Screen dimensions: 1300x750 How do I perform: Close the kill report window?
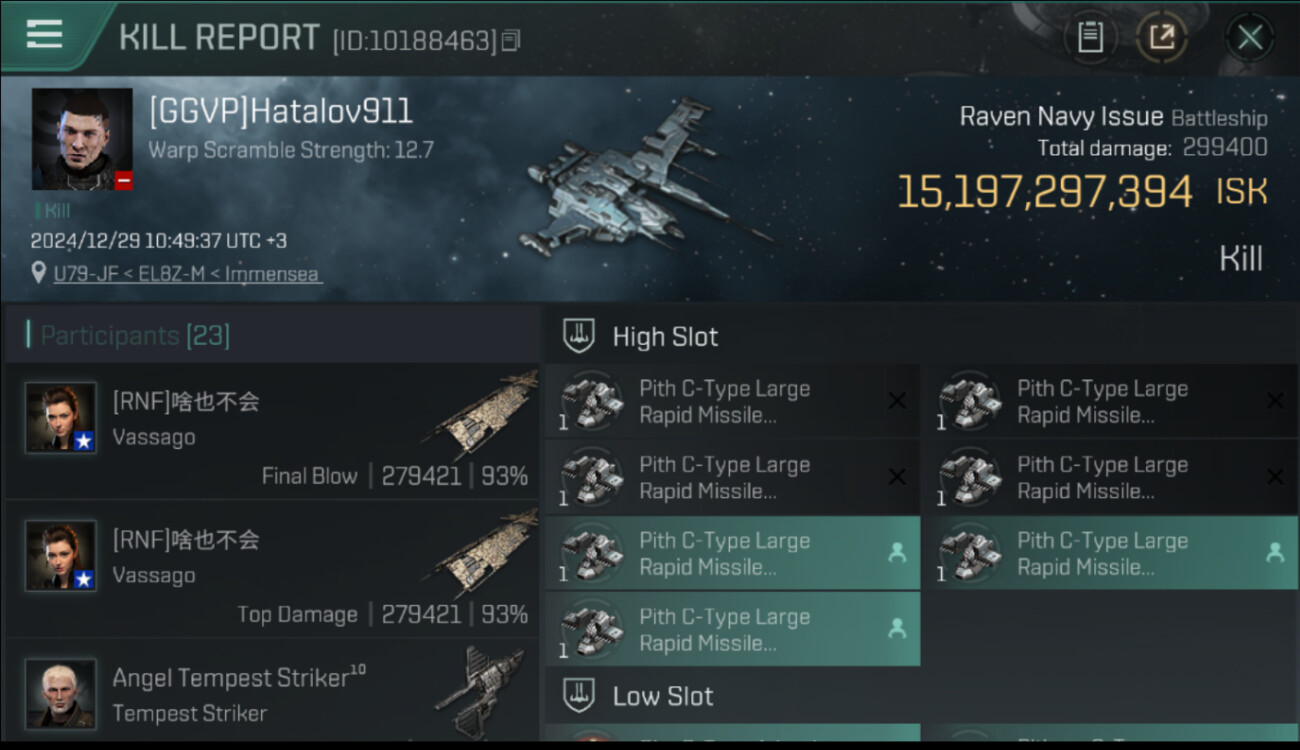coord(1249,38)
